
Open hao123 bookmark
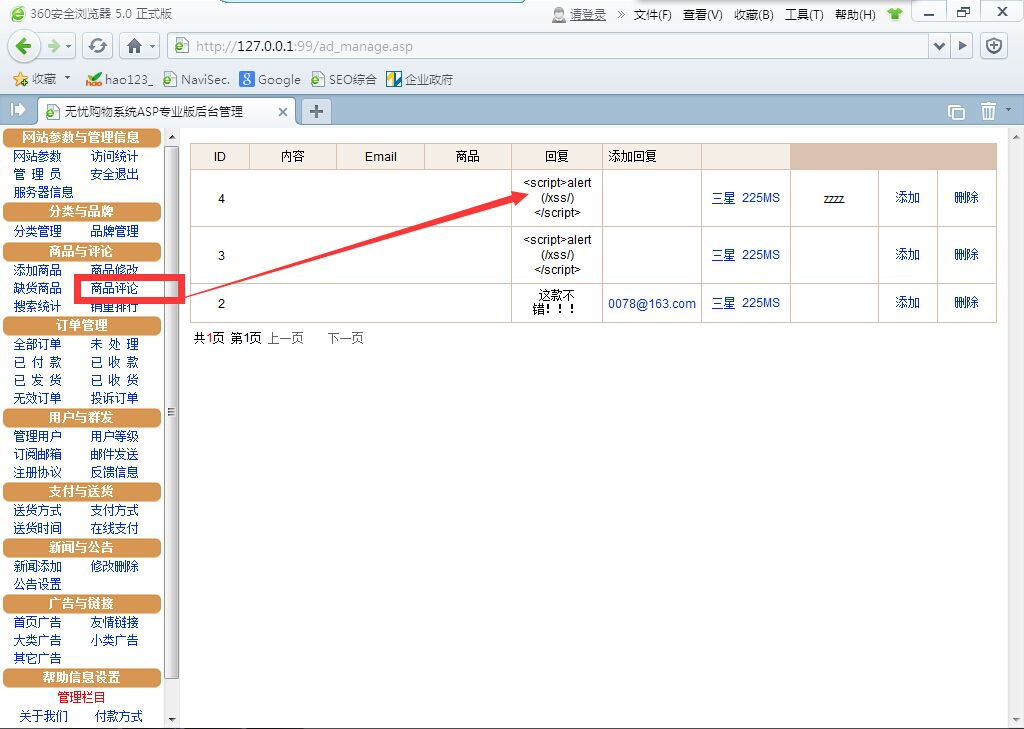[120, 79]
